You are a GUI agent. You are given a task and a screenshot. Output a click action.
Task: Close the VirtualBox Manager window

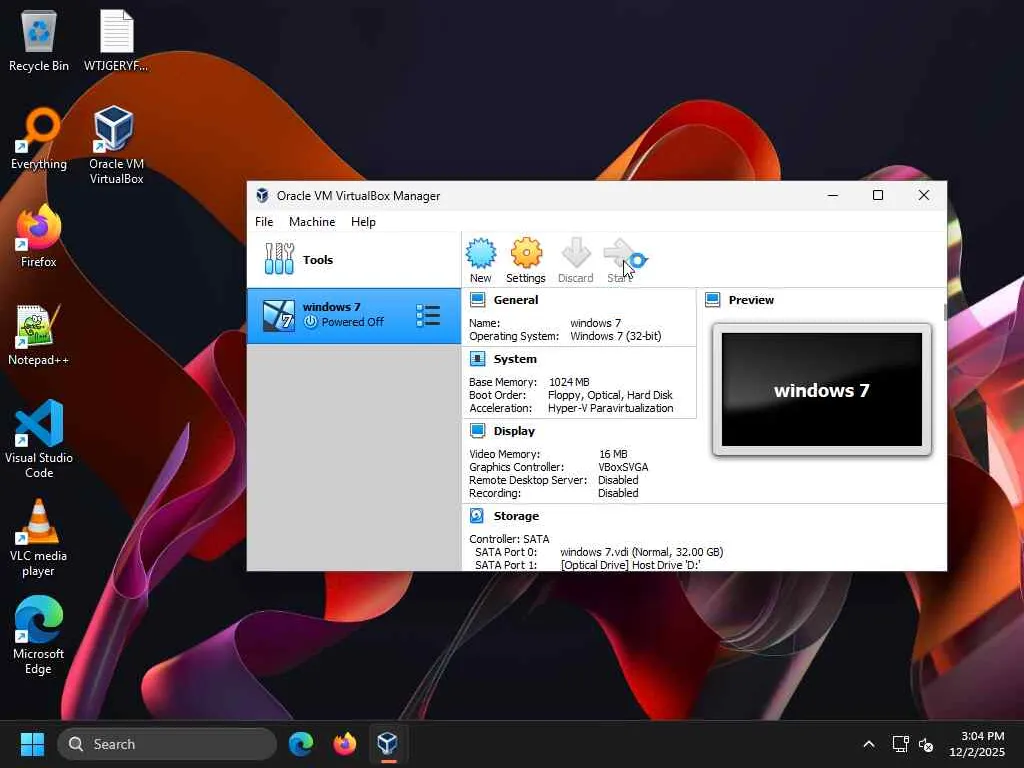point(923,195)
